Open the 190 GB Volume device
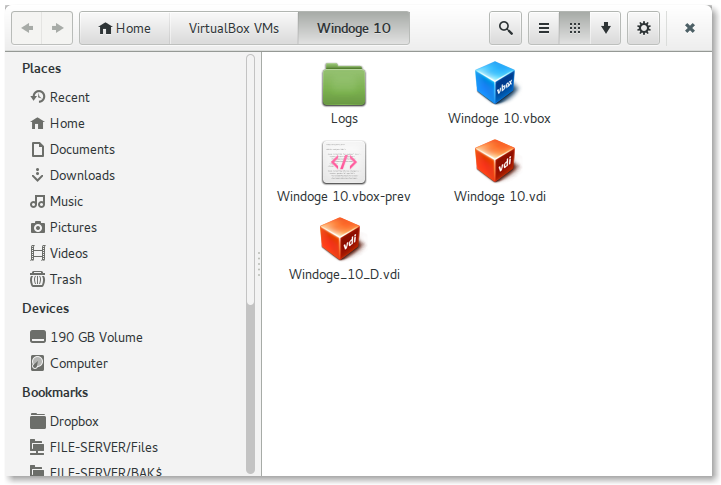This screenshot has height=485, width=721. (x=96, y=337)
